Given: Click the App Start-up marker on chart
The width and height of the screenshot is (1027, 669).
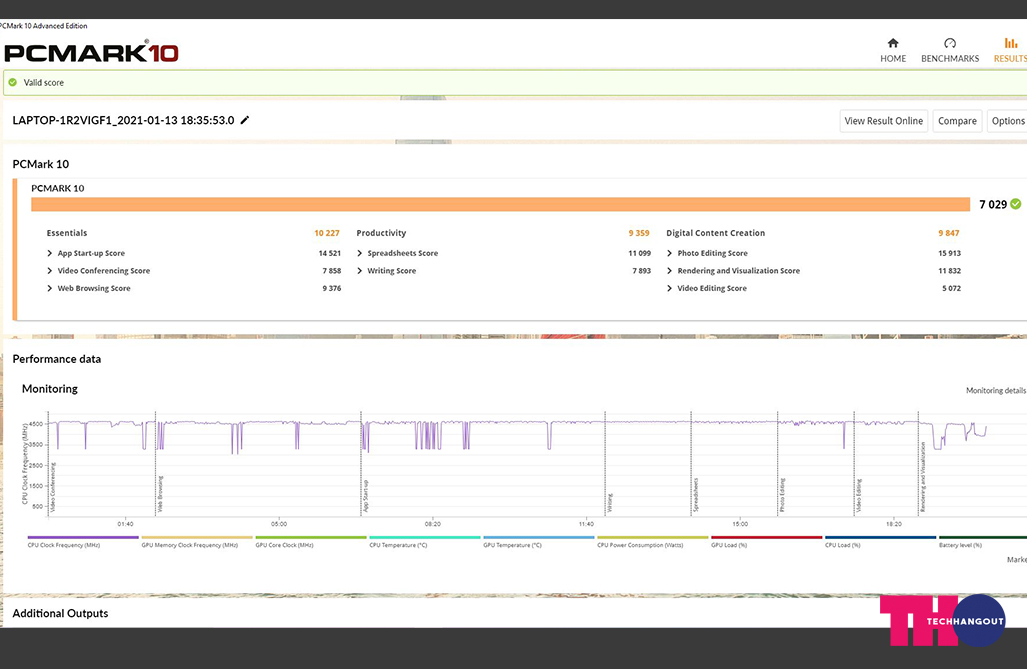Looking at the screenshot, I should pos(366,495).
